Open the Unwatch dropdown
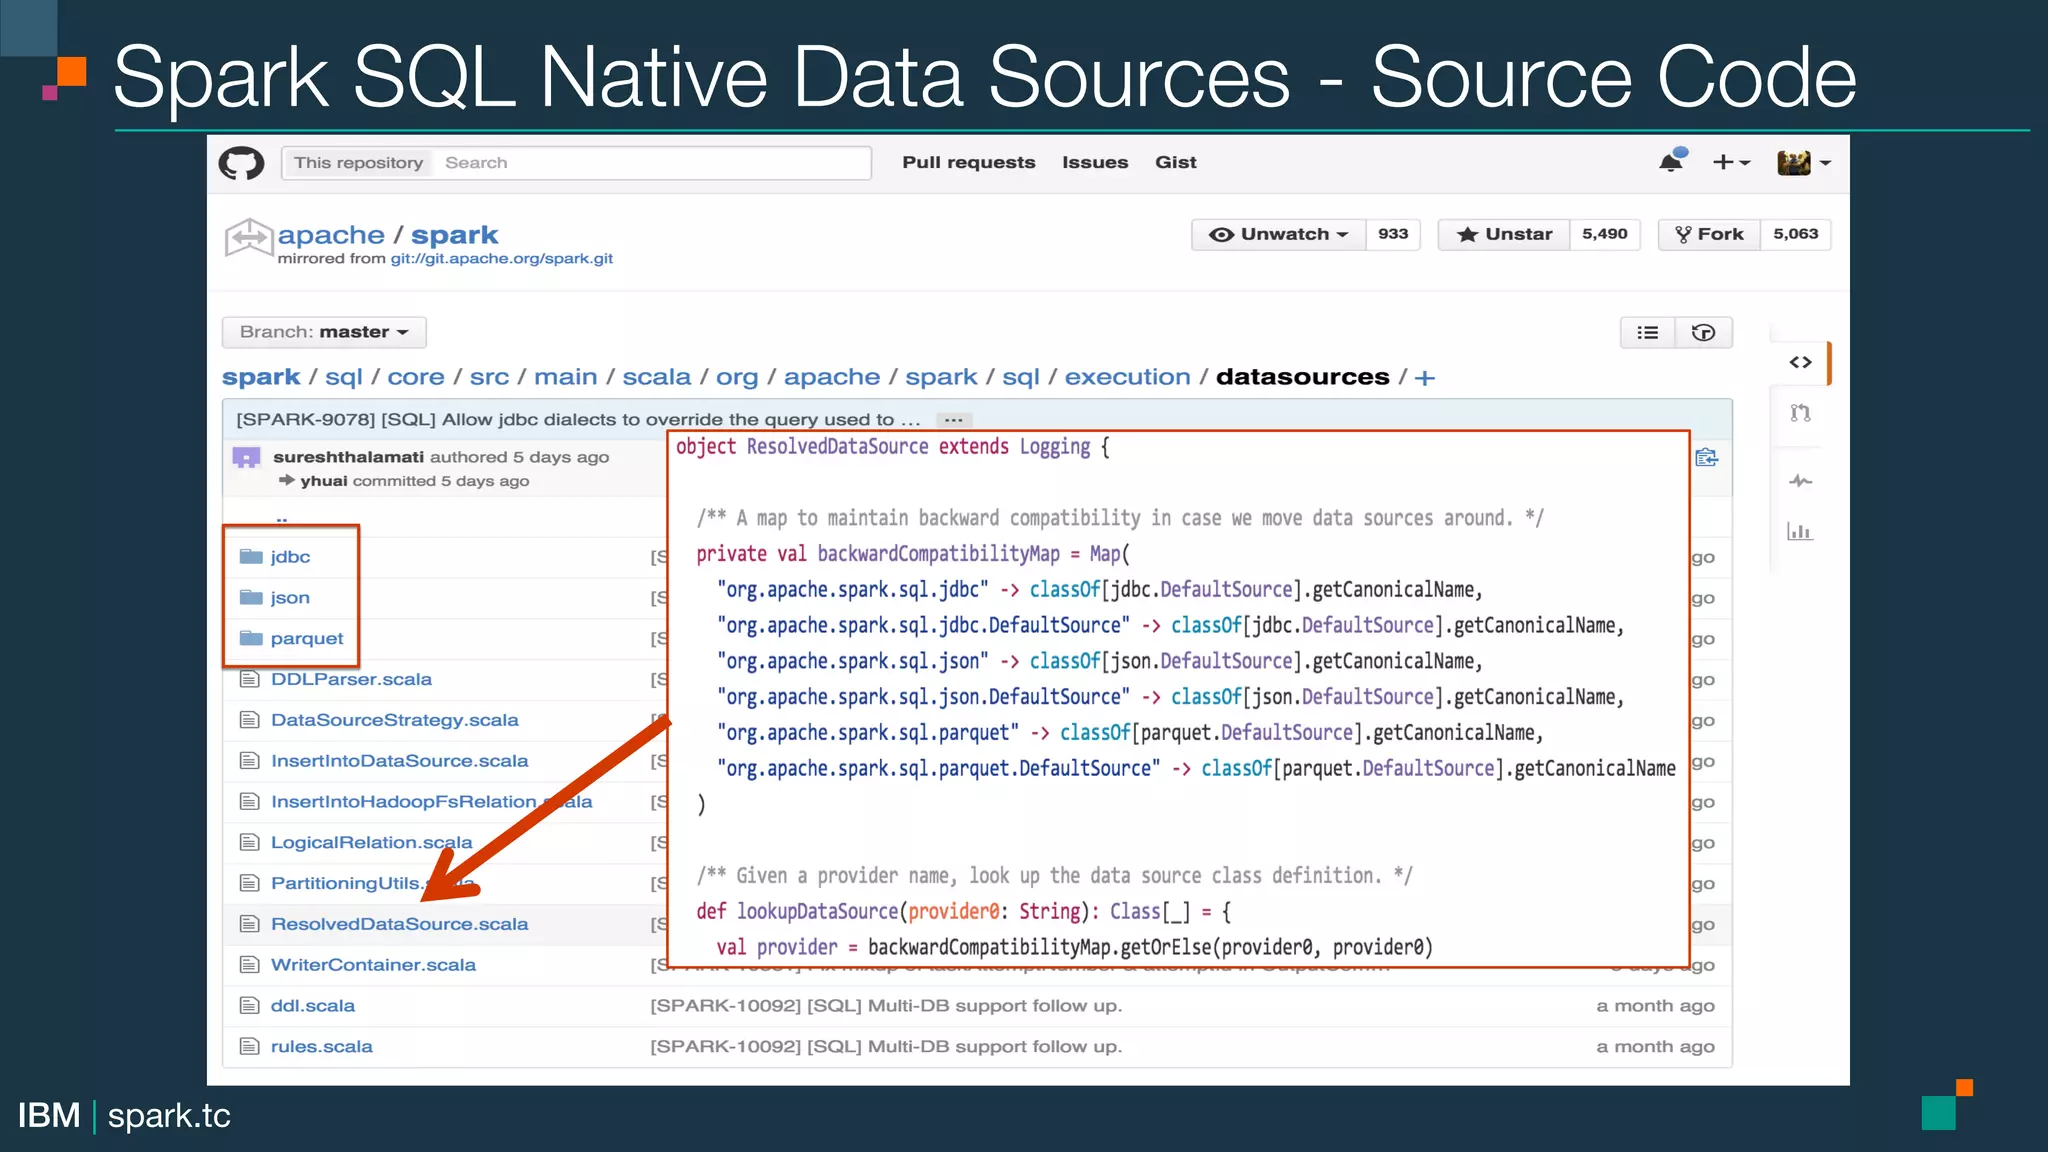Image resolution: width=2048 pixels, height=1152 pixels. (1279, 234)
